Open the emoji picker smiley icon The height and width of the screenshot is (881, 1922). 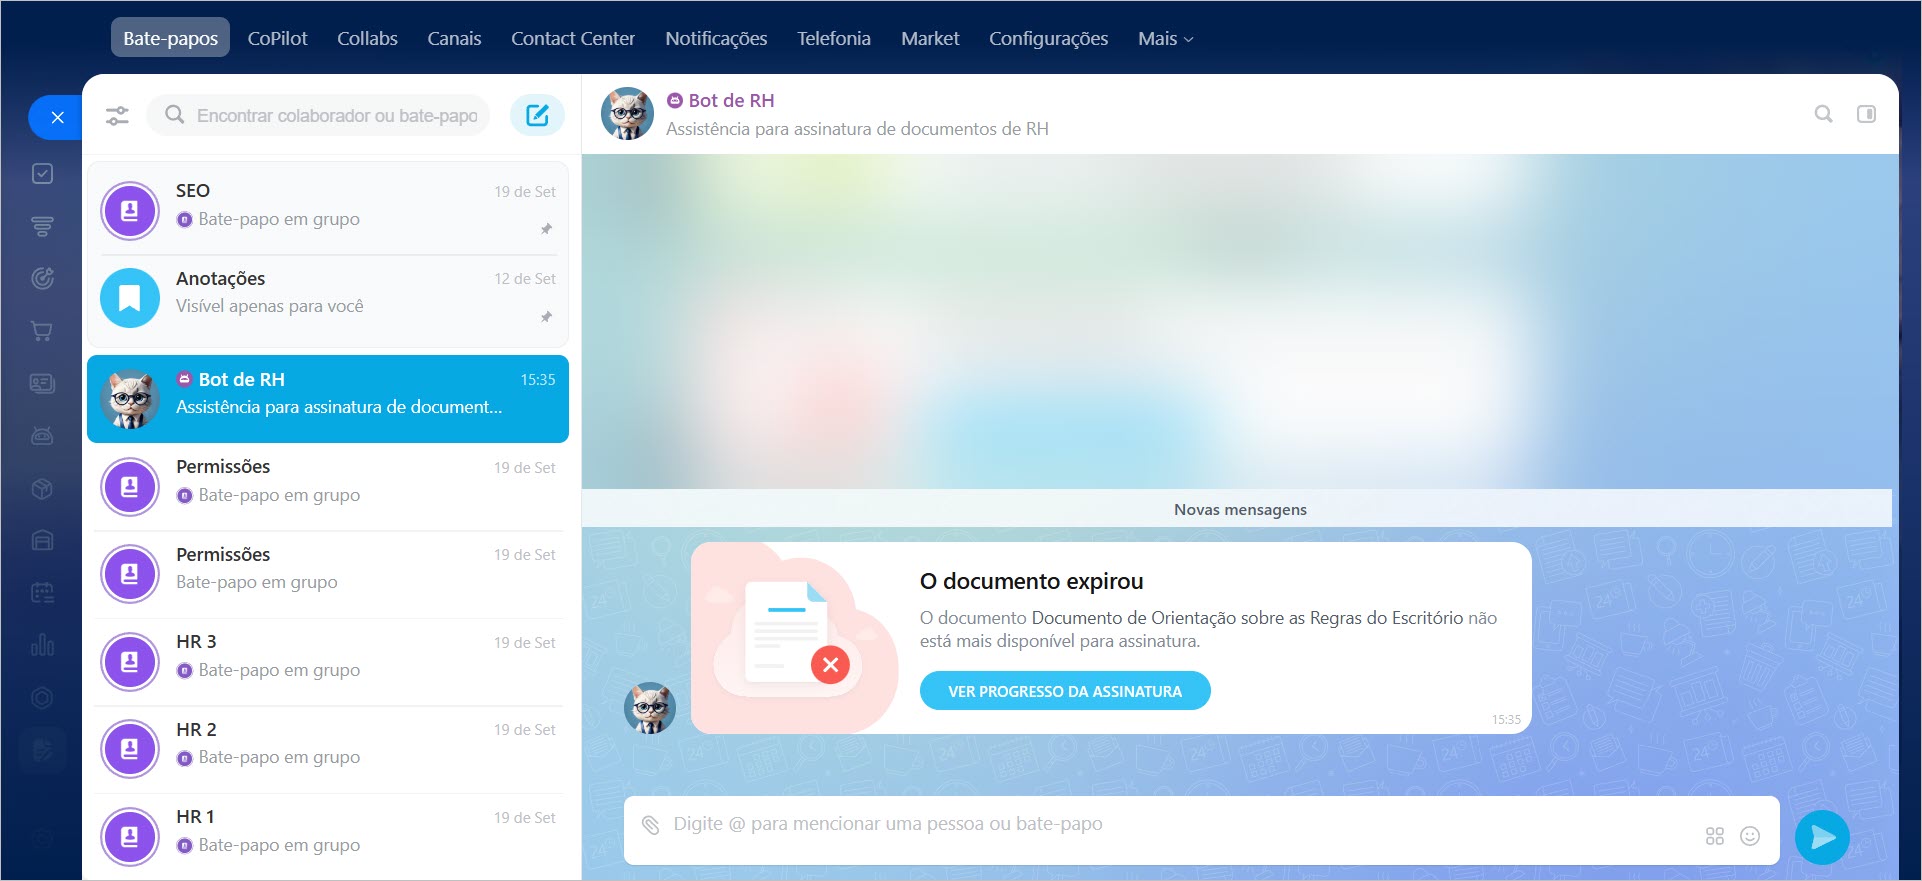point(1749,836)
